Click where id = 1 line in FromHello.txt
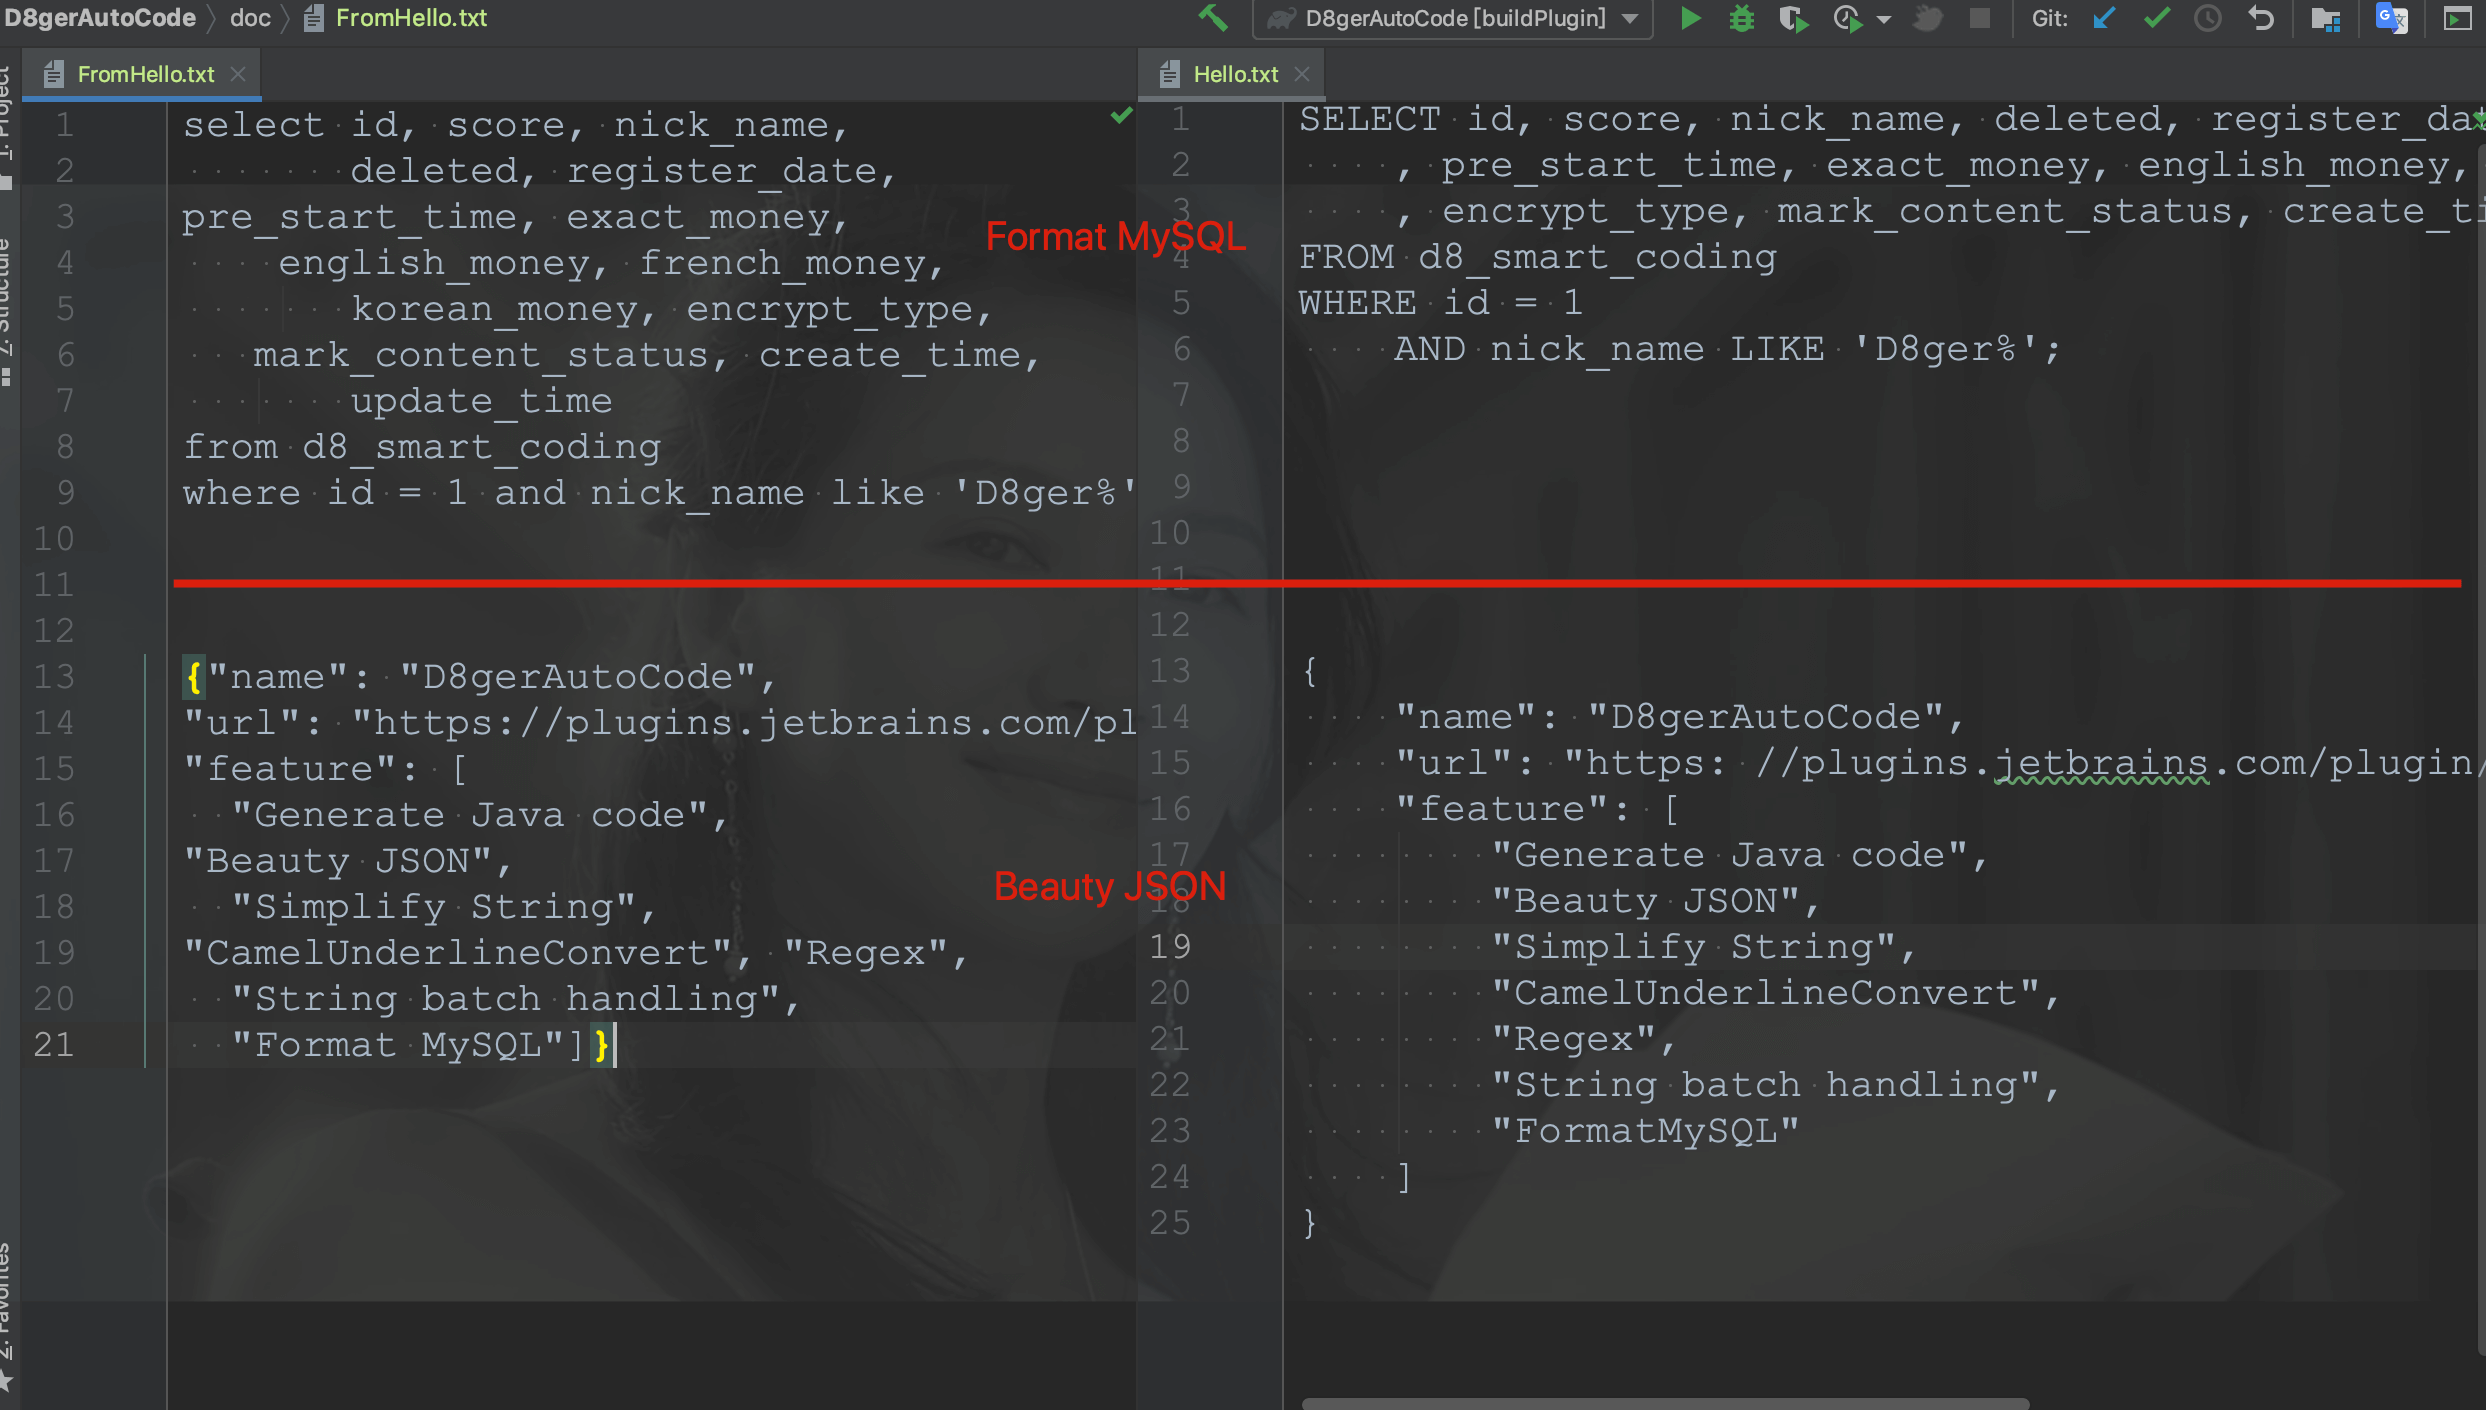Viewport: 2486px width, 1410px height. tap(660, 493)
